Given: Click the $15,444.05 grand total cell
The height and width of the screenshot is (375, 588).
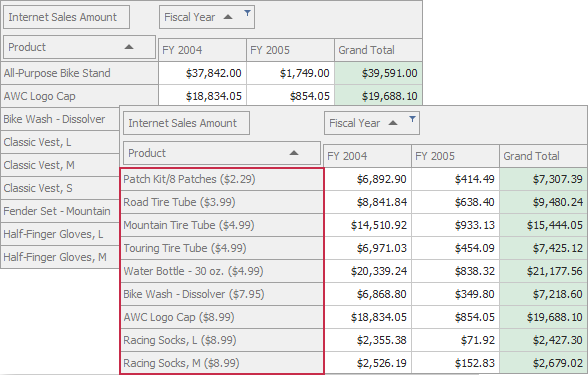Looking at the screenshot, I should 543,225.
